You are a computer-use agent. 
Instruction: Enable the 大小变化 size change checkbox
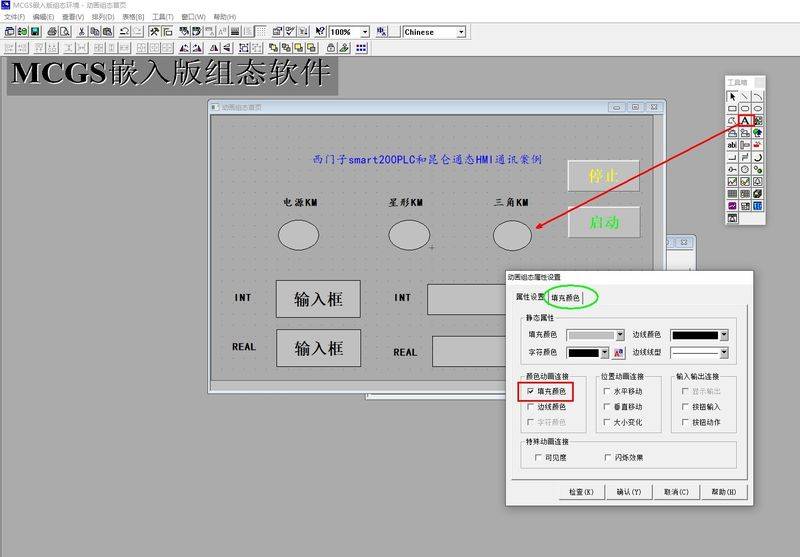(x=607, y=422)
